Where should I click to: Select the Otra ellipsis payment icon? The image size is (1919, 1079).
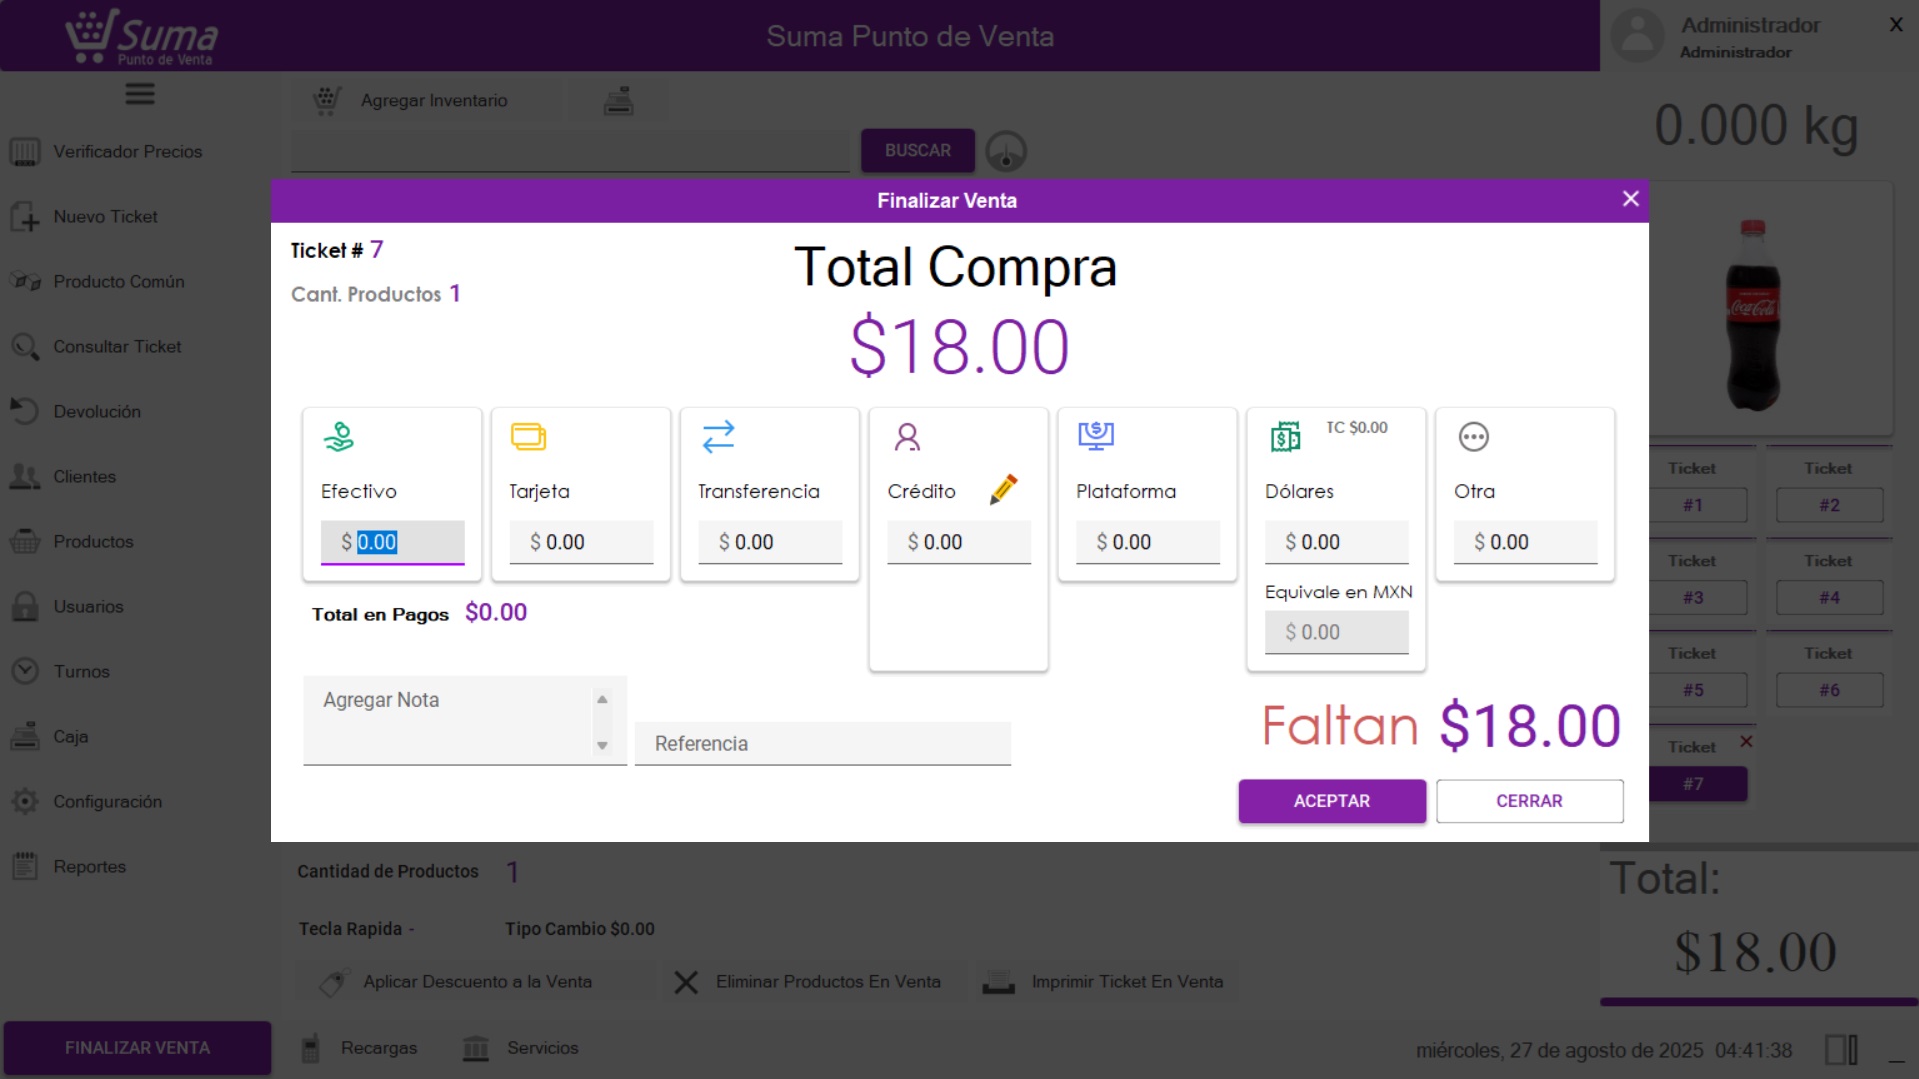pos(1473,437)
